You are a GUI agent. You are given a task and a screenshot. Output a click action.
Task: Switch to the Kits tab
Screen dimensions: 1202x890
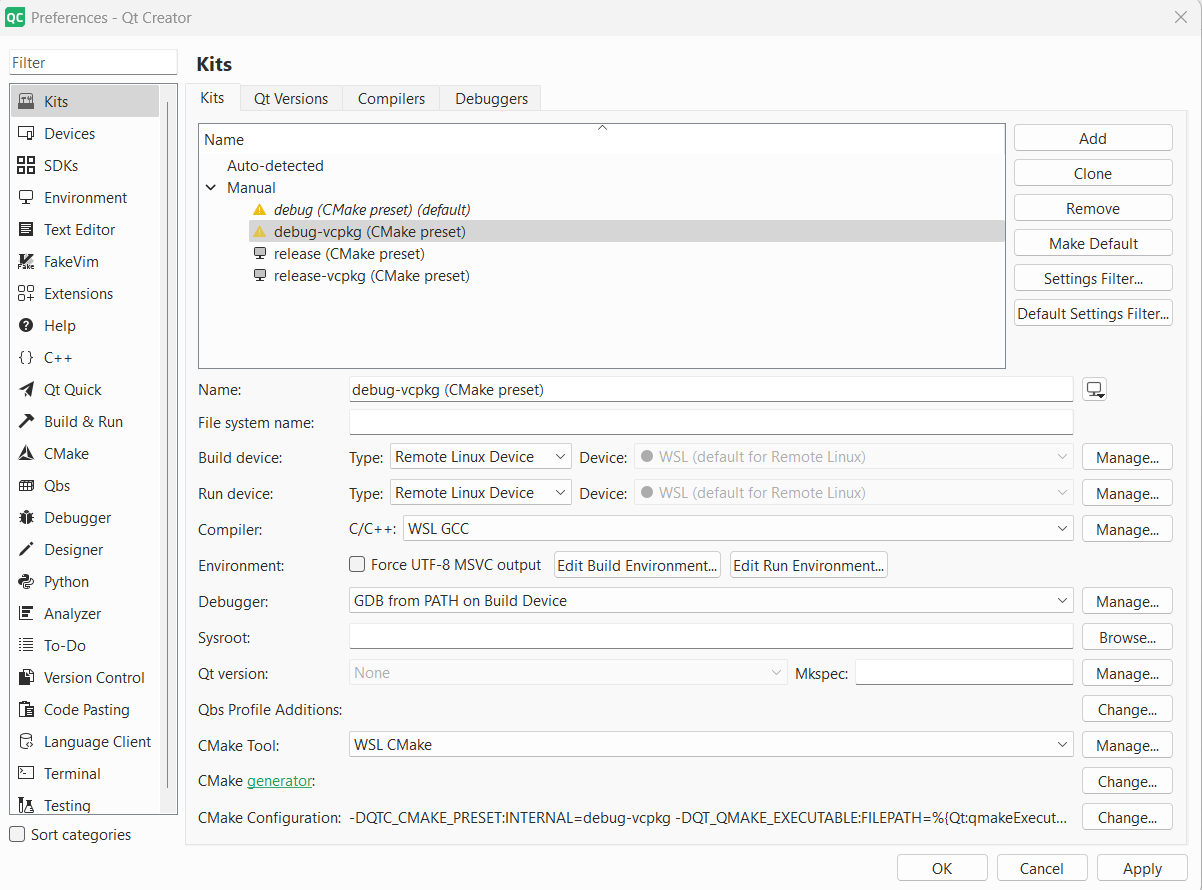pos(212,97)
